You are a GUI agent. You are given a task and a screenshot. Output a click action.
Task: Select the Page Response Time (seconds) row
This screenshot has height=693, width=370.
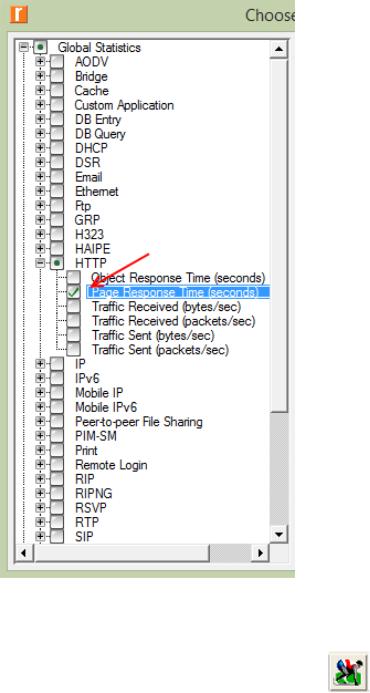point(178,292)
